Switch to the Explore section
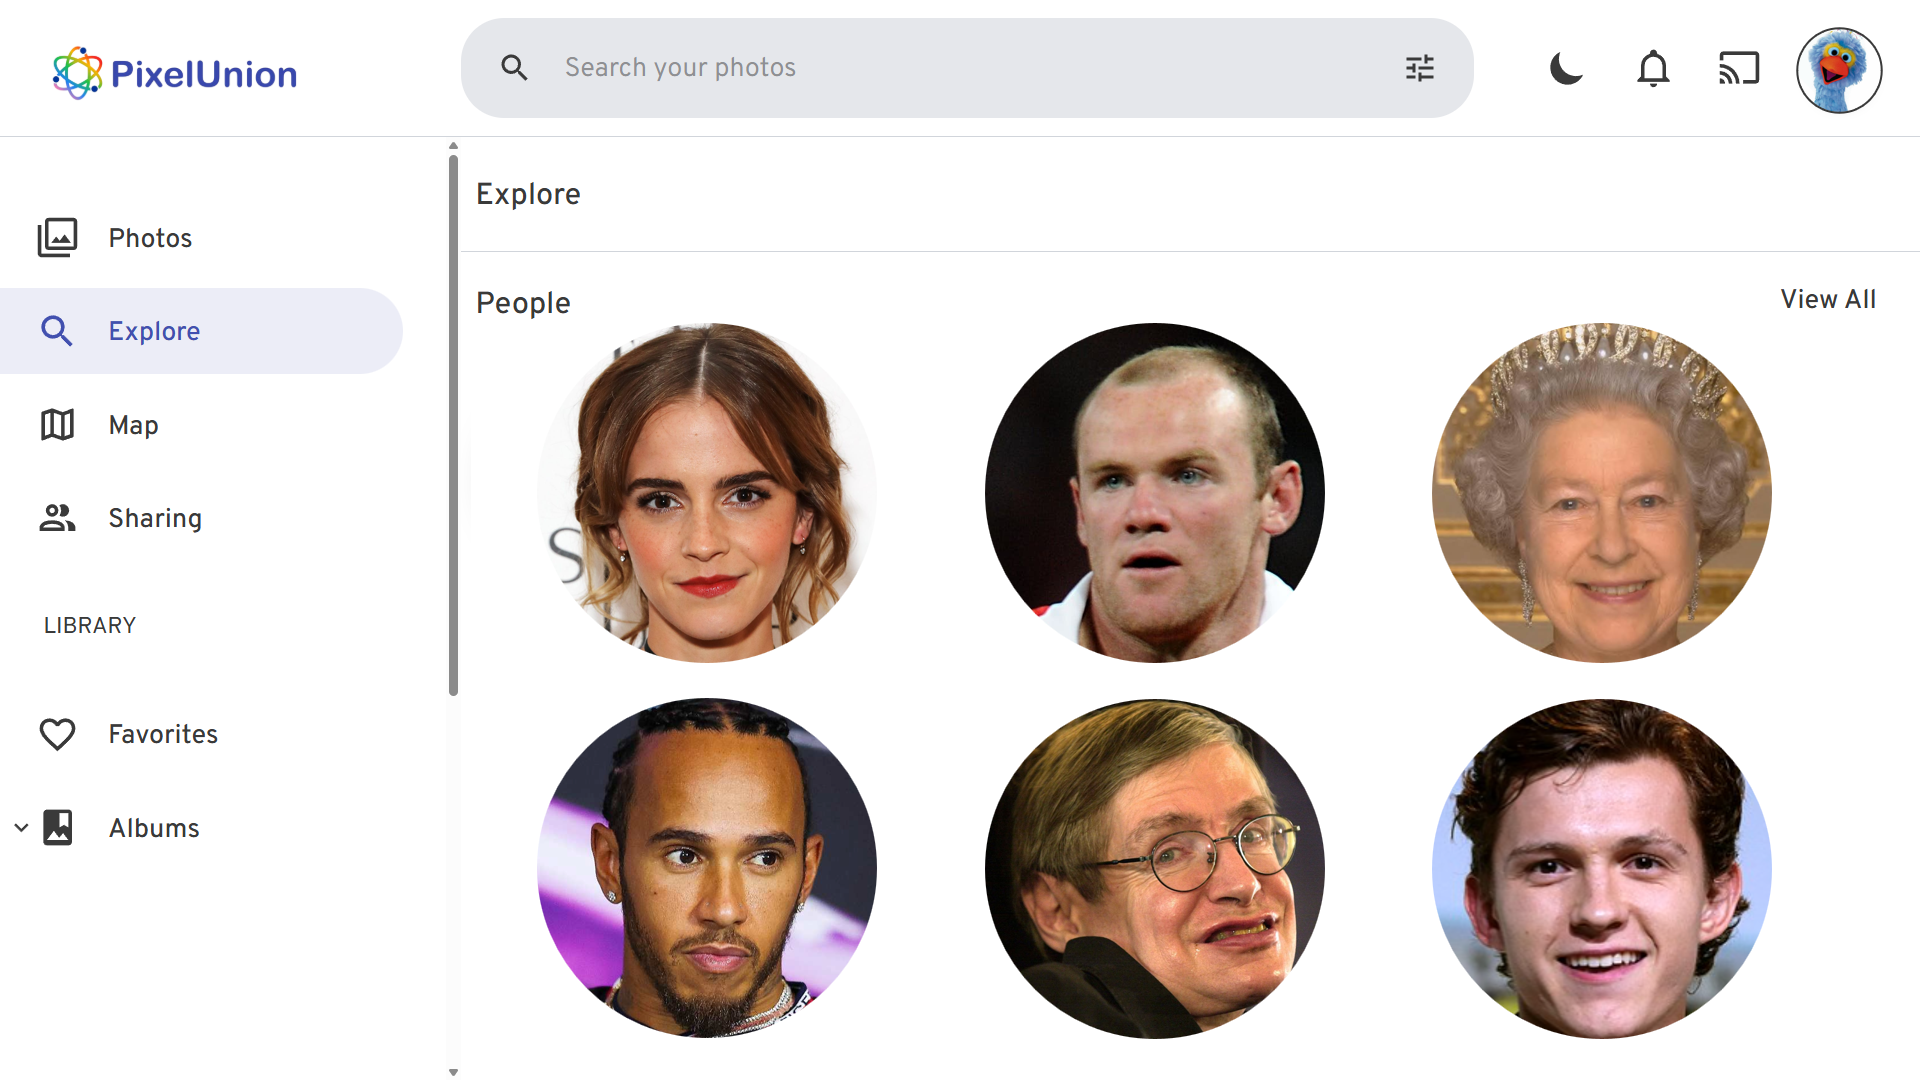The image size is (1920, 1080). [154, 330]
